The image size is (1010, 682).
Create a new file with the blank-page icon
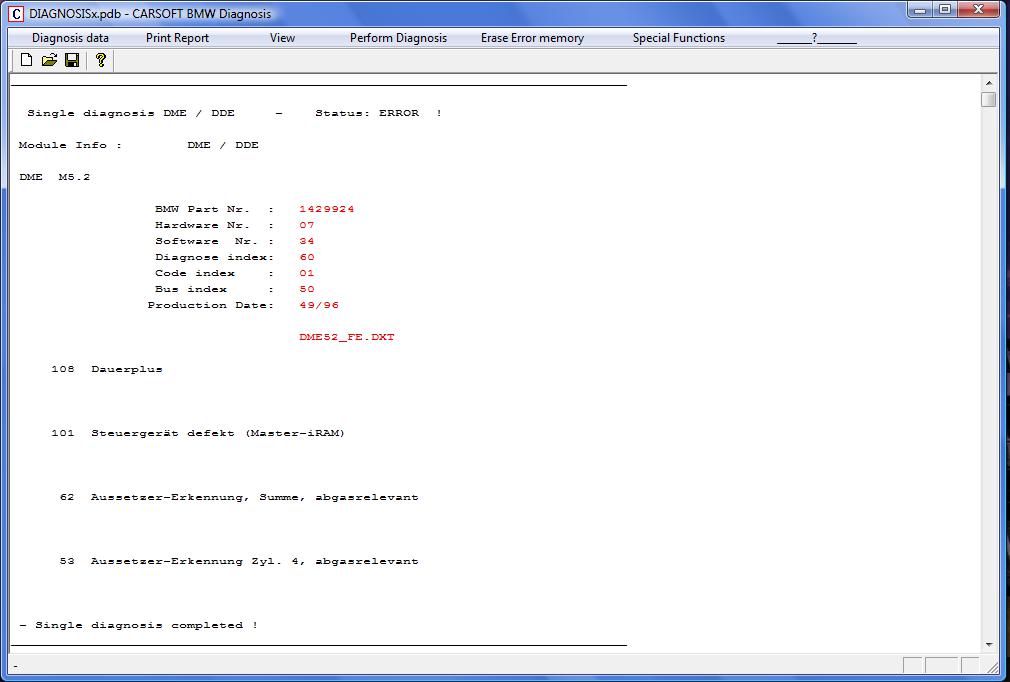[26, 61]
